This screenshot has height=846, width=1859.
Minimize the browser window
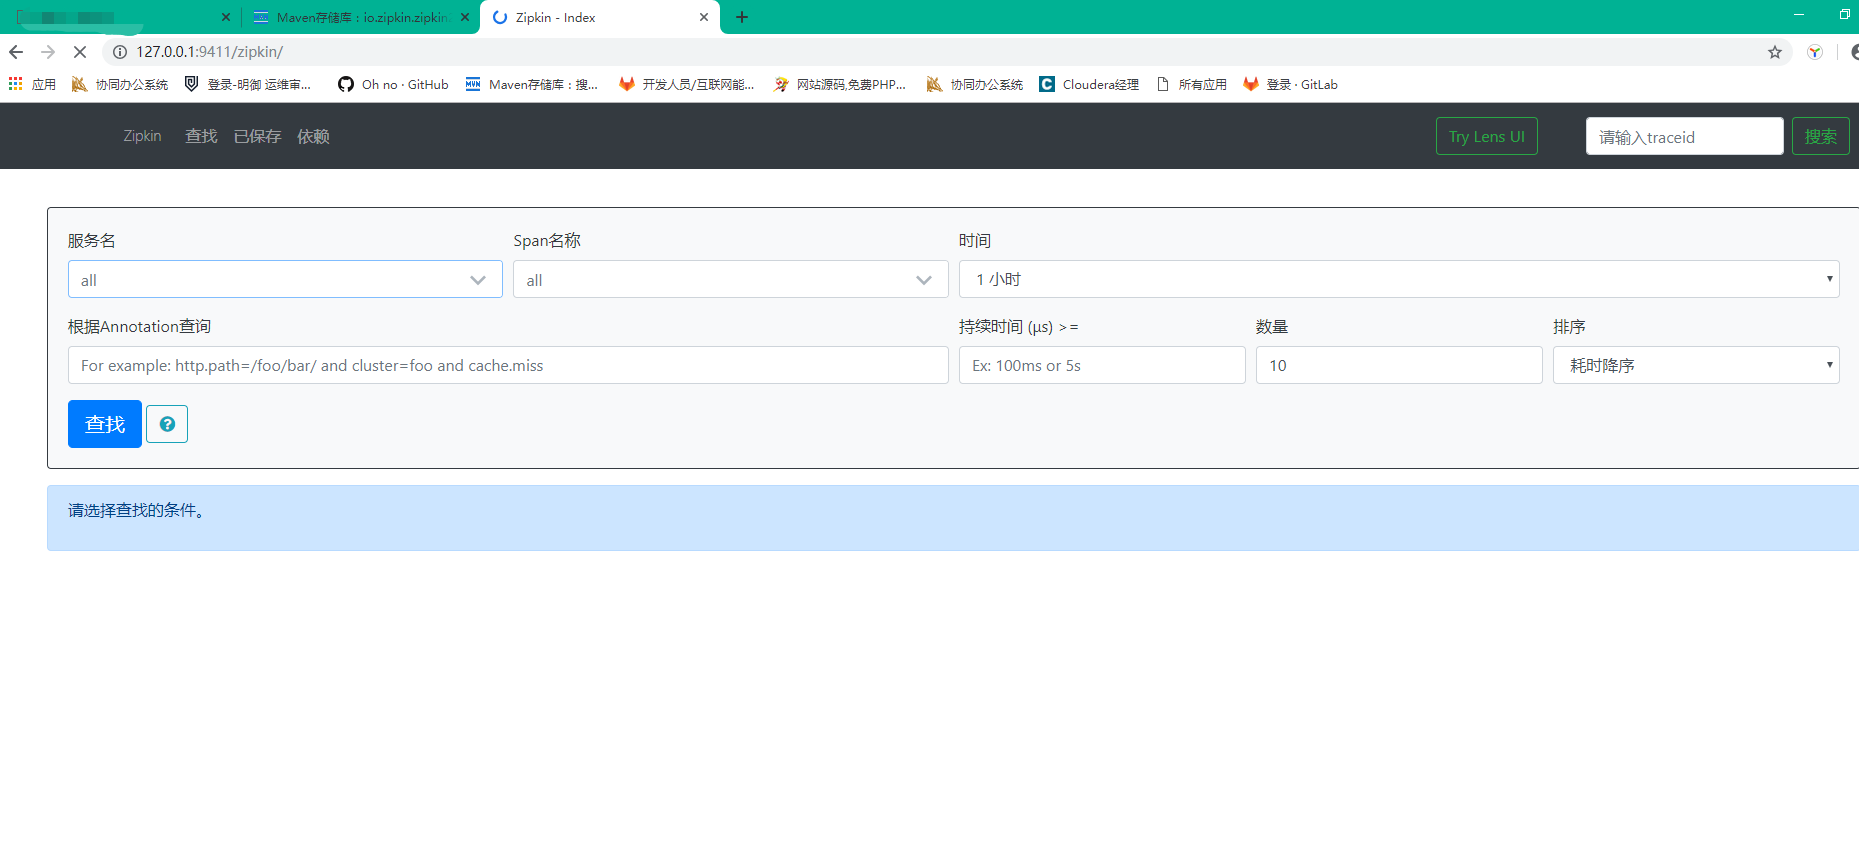1799,15
